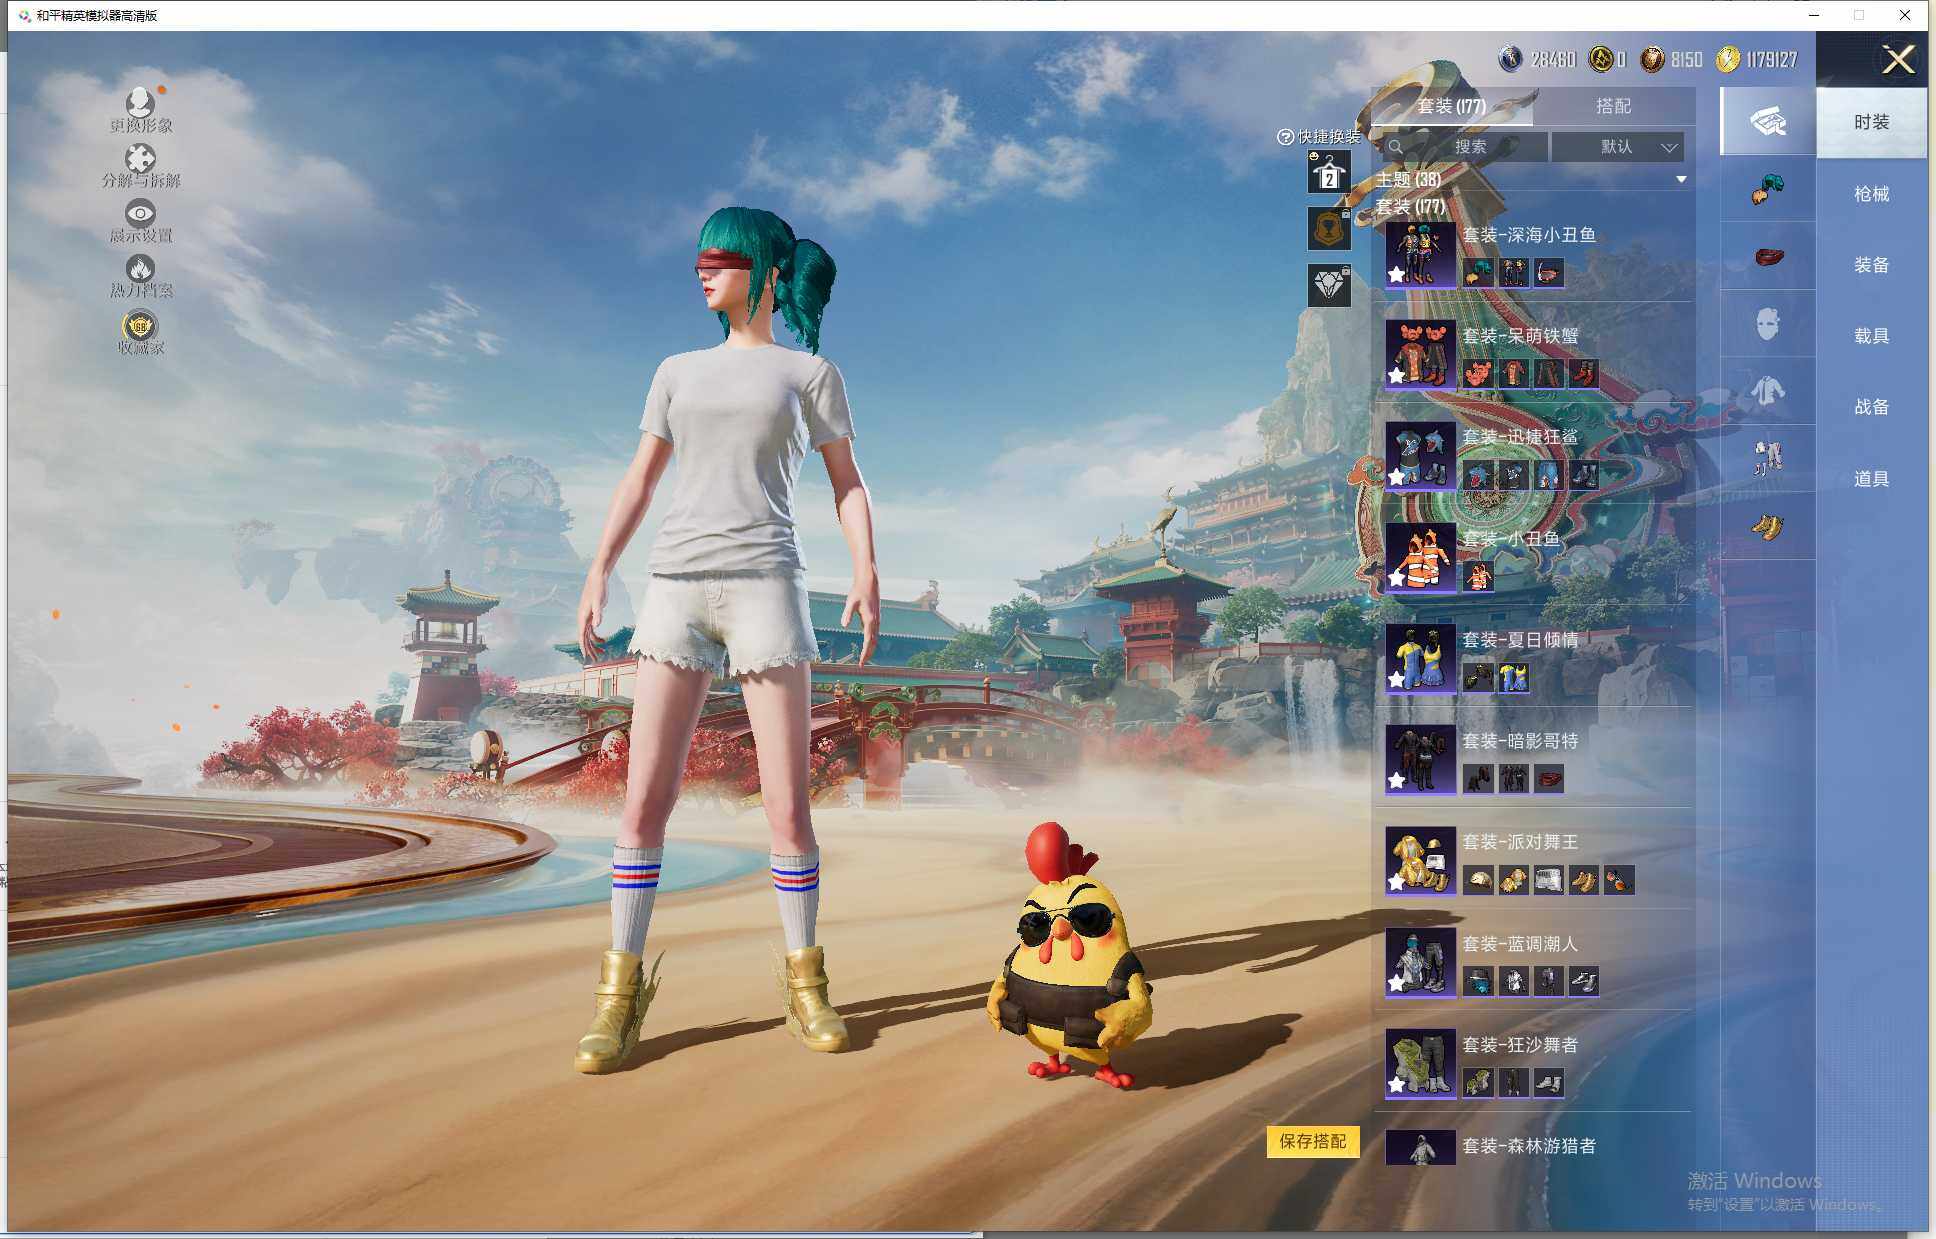The width and height of the screenshot is (1936, 1239).
Task: Toggle favorite star on 套装-深海小丑鱼
Action: (x=1396, y=274)
